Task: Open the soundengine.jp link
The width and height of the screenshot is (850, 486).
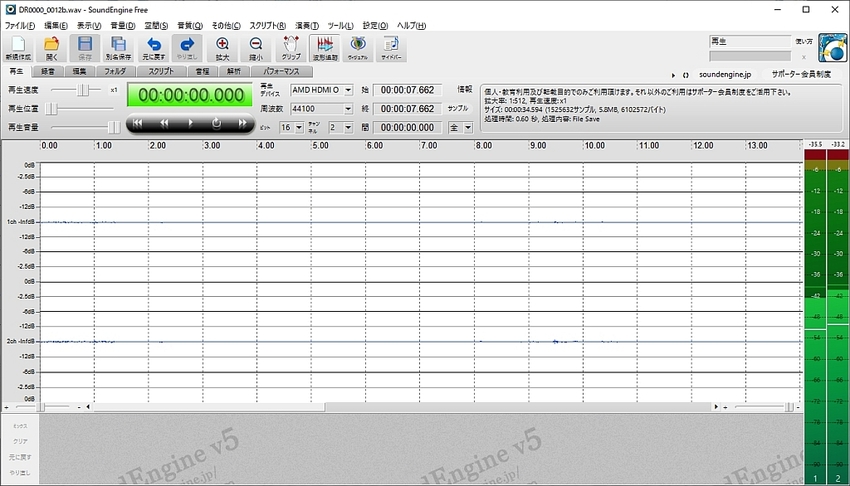Action: point(725,75)
